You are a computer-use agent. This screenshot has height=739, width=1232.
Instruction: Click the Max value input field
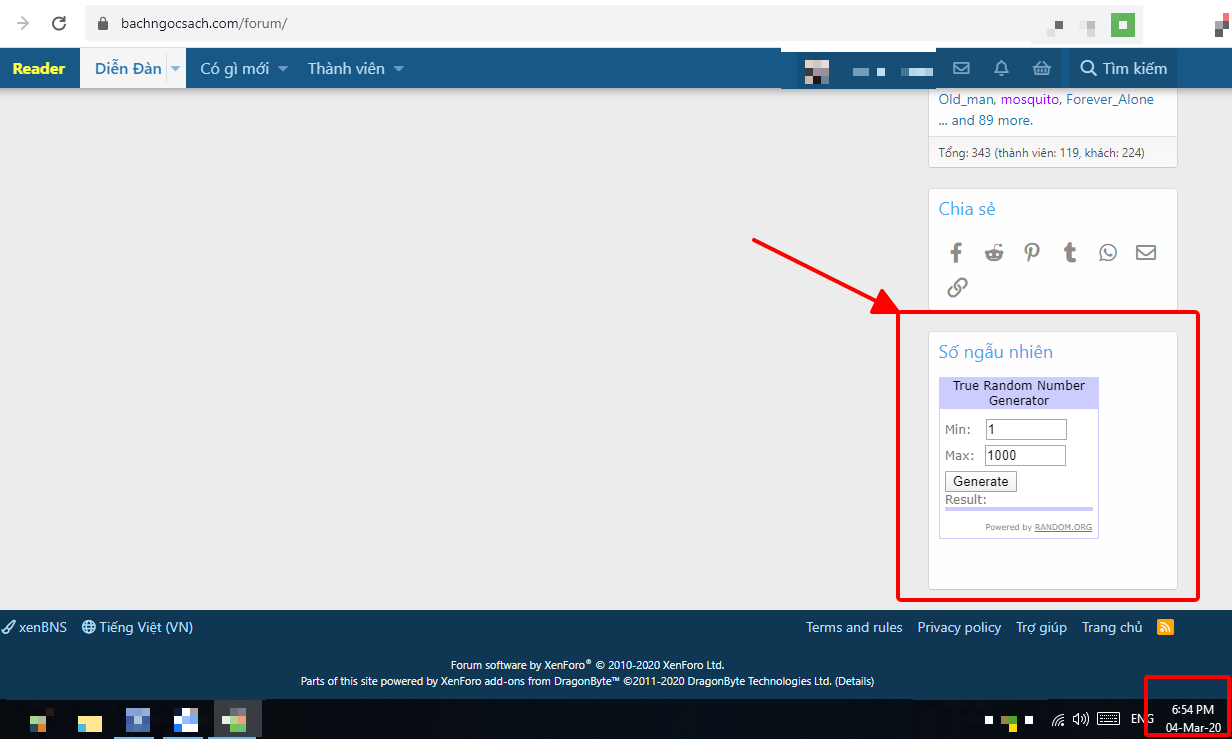pyautogui.click(x=1025, y=455)
